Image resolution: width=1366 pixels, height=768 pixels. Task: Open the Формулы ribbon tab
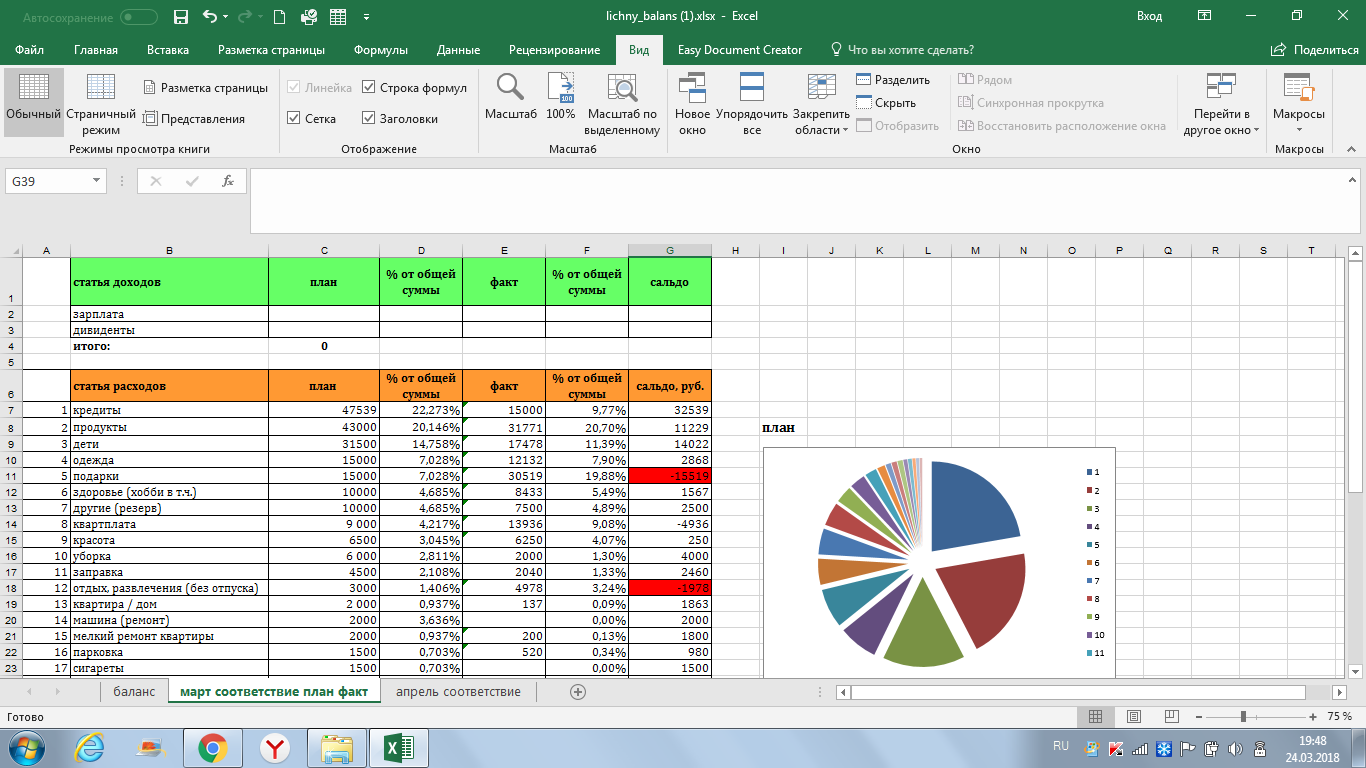point(380,50)
